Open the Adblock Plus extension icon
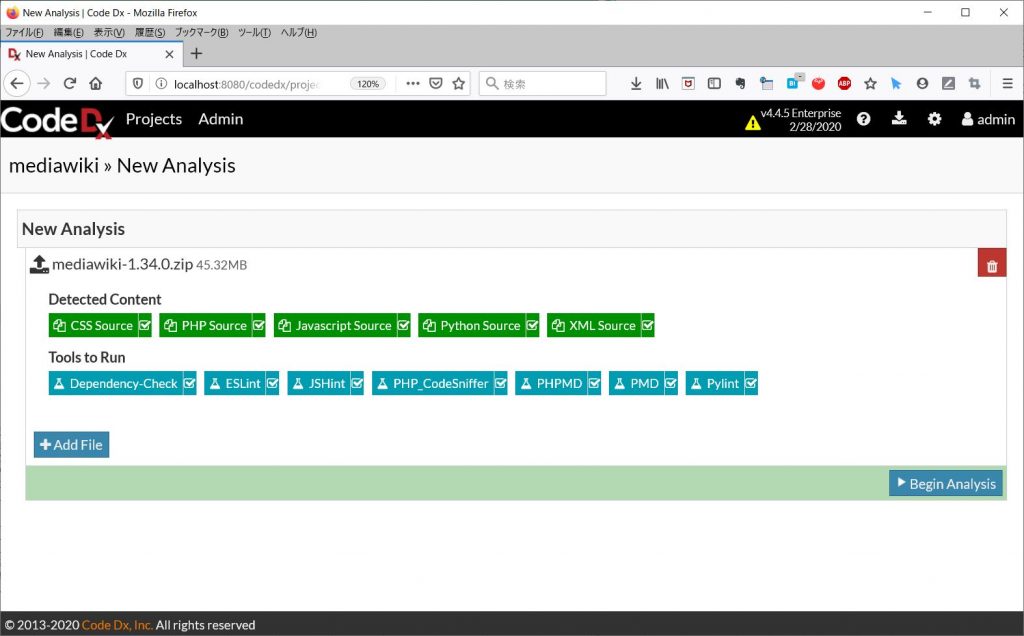1024x636 pixels. [x=844, y=83]
